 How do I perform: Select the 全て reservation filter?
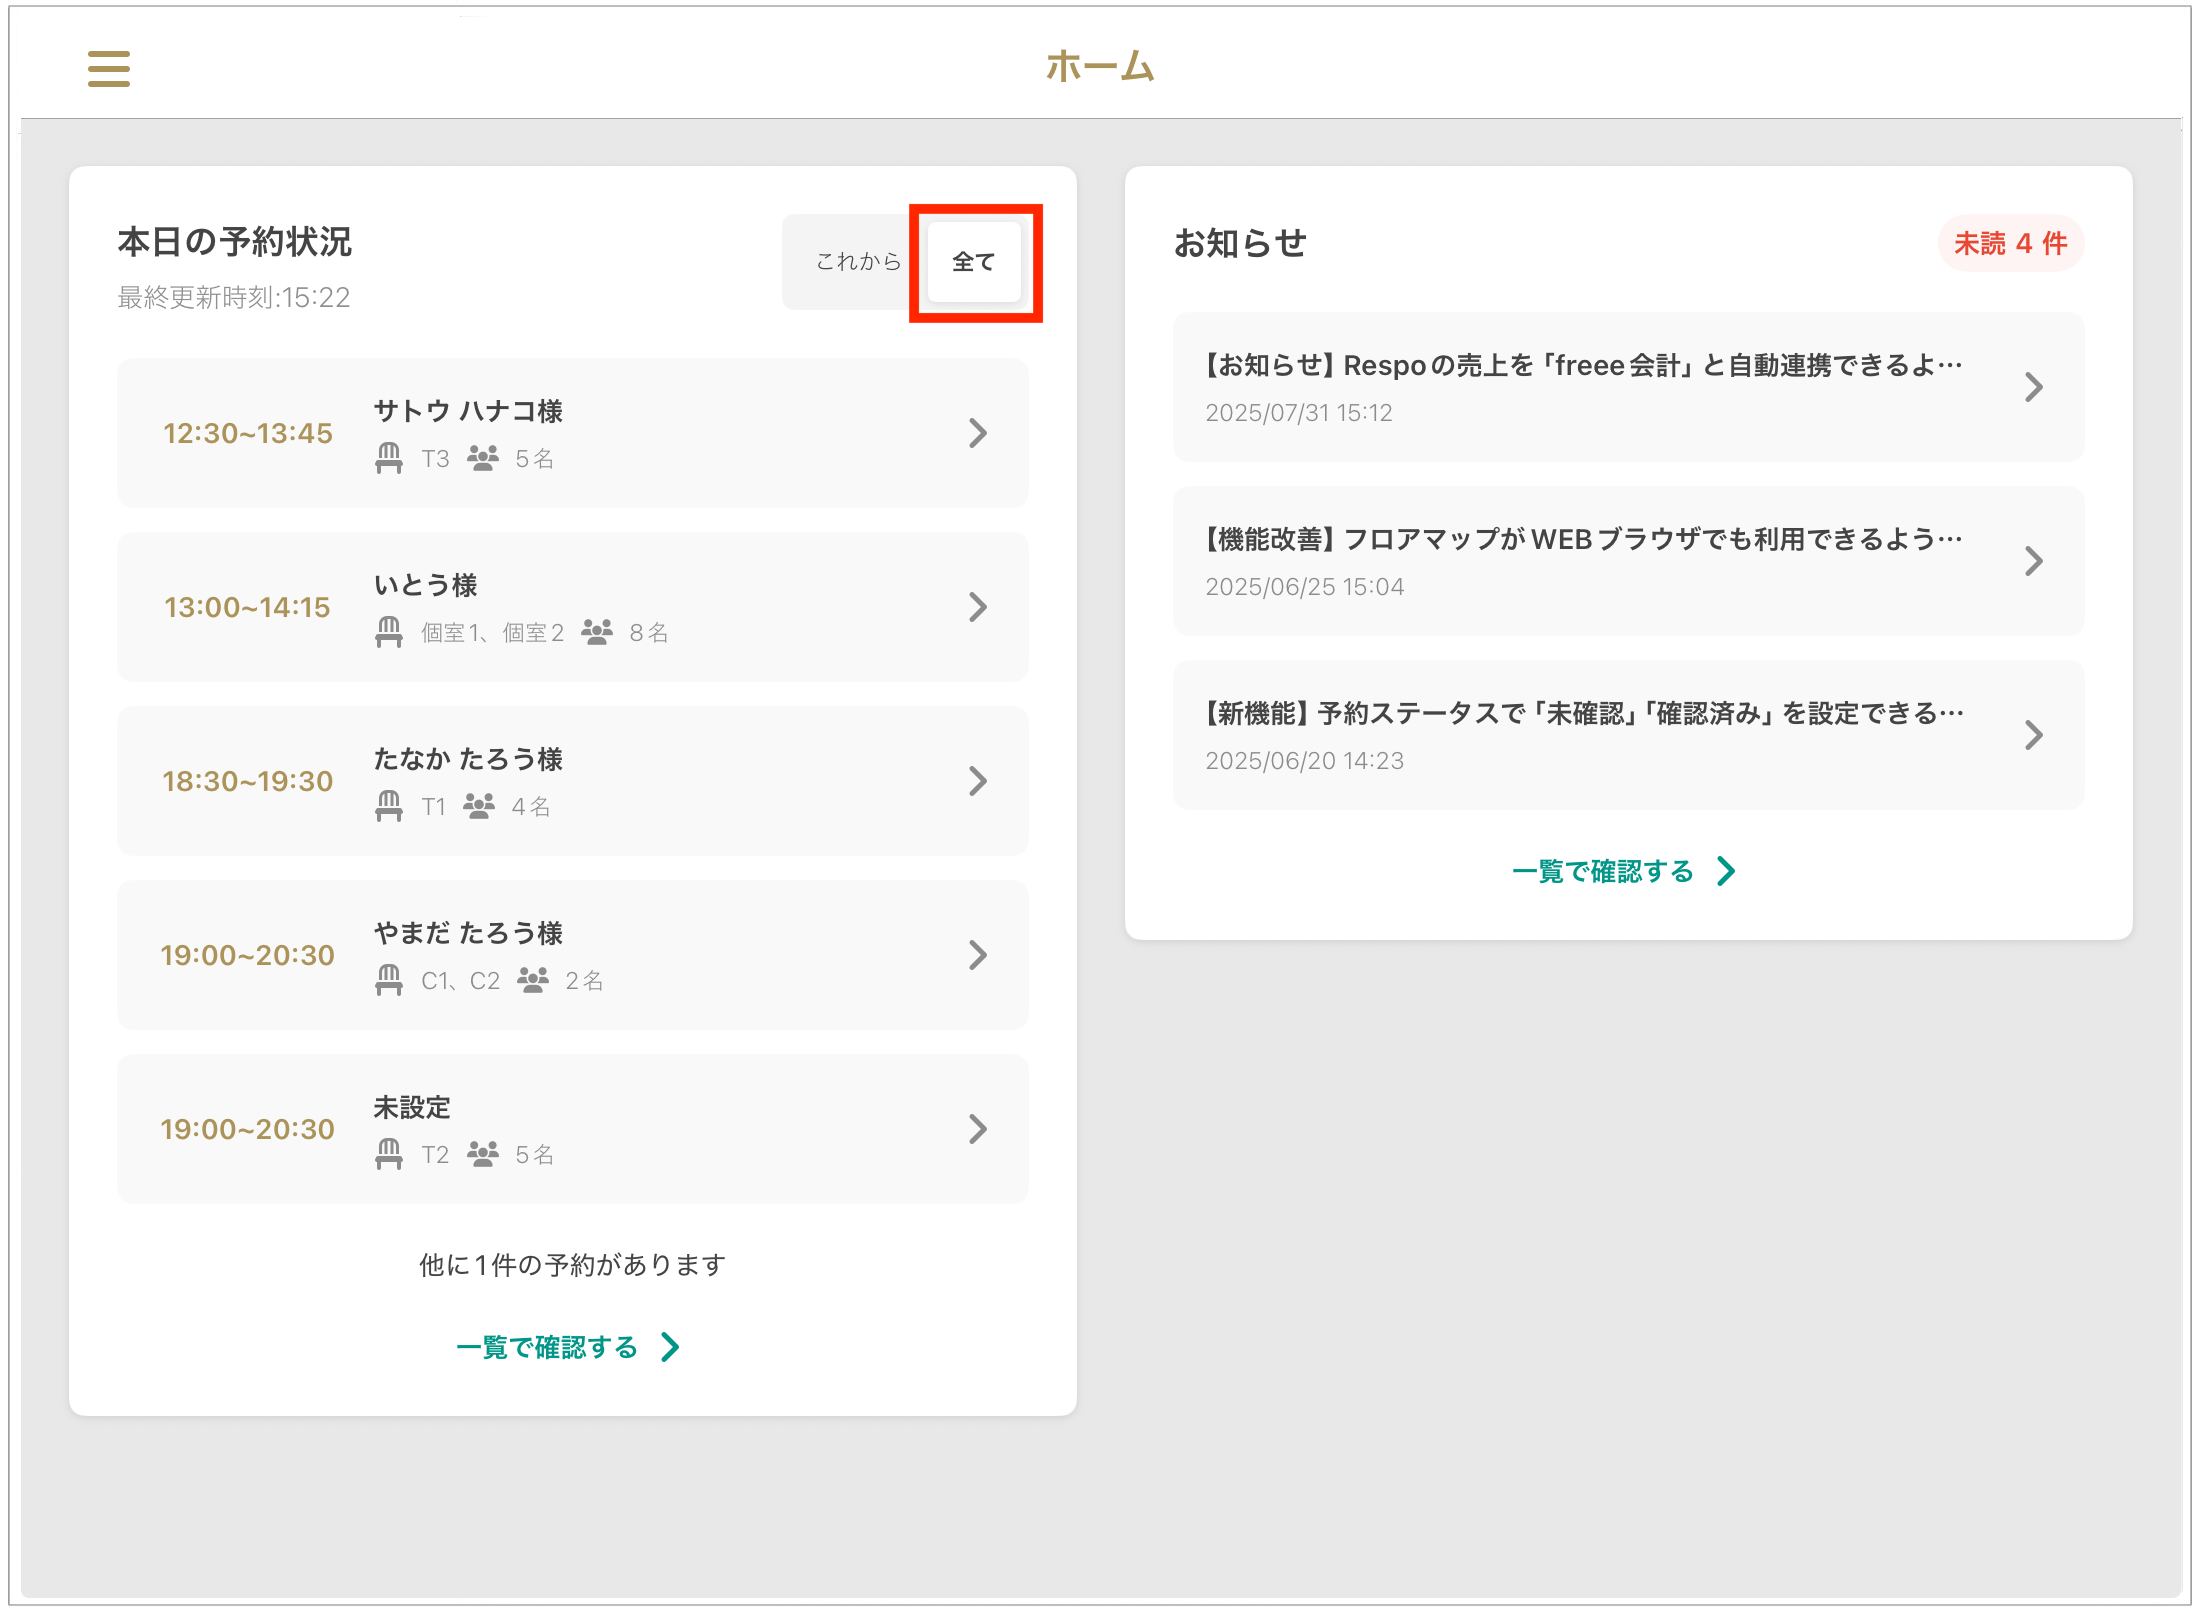[x=973, y=262]
